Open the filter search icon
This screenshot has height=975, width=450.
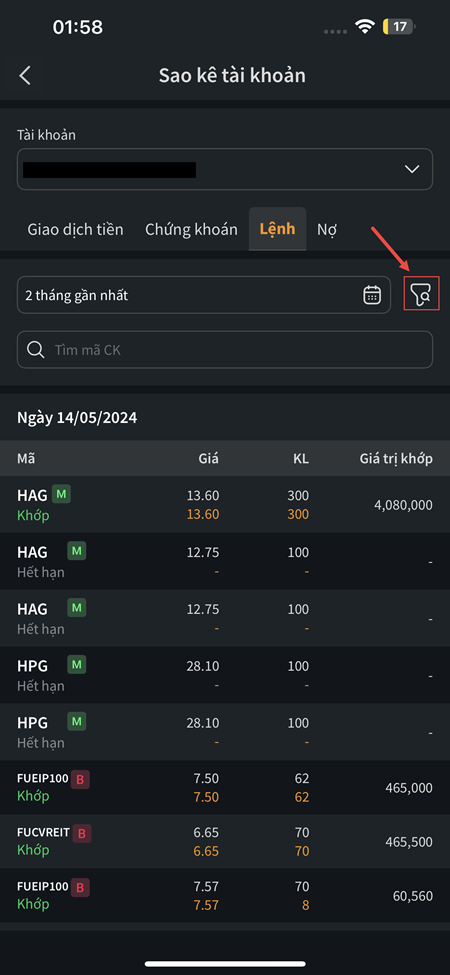[422, 294]
